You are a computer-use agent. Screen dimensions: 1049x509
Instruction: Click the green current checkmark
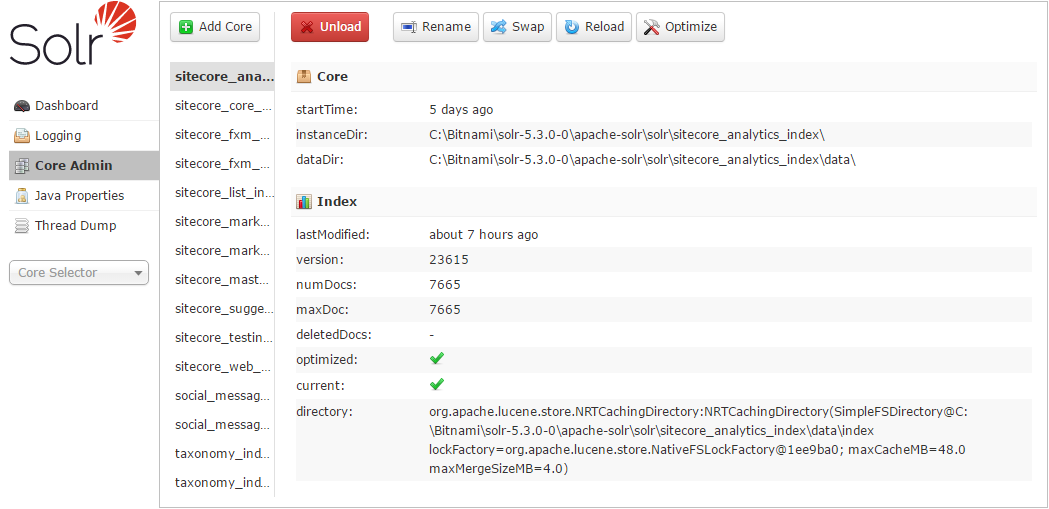click(437, 384)
